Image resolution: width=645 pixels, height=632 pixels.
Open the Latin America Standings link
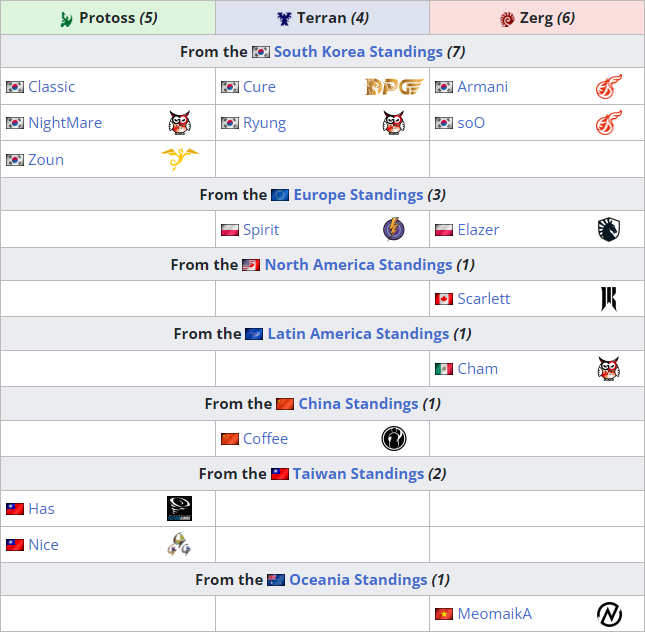click(x=358, y=334)
